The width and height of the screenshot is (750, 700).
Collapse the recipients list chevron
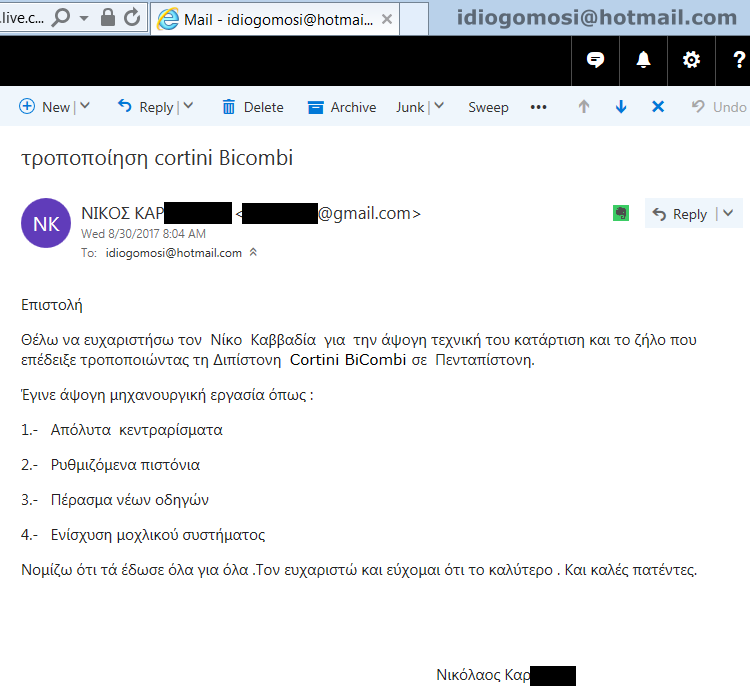pyautogui.click(x=254, y=252)
